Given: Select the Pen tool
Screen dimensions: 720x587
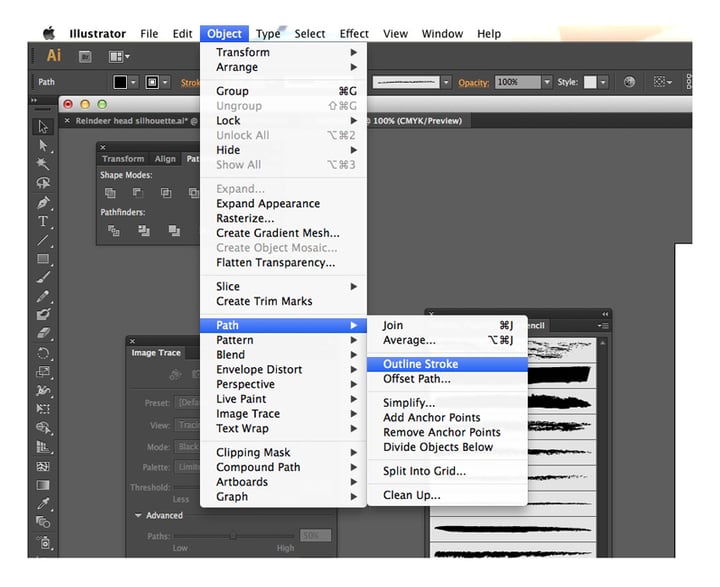Looking at the screenshot, I should pyautogui.click(x=43, y=202).
